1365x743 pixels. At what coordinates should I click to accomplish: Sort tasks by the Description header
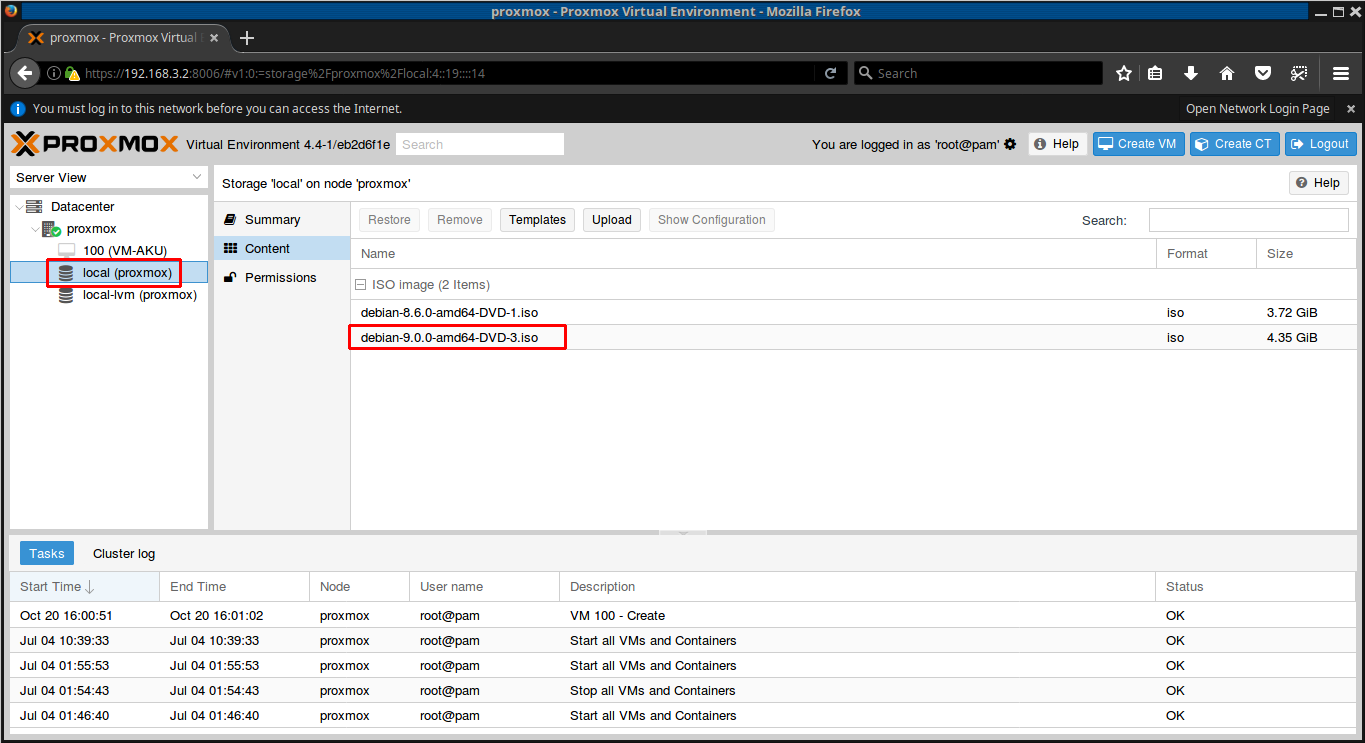[x=857, y=587]
